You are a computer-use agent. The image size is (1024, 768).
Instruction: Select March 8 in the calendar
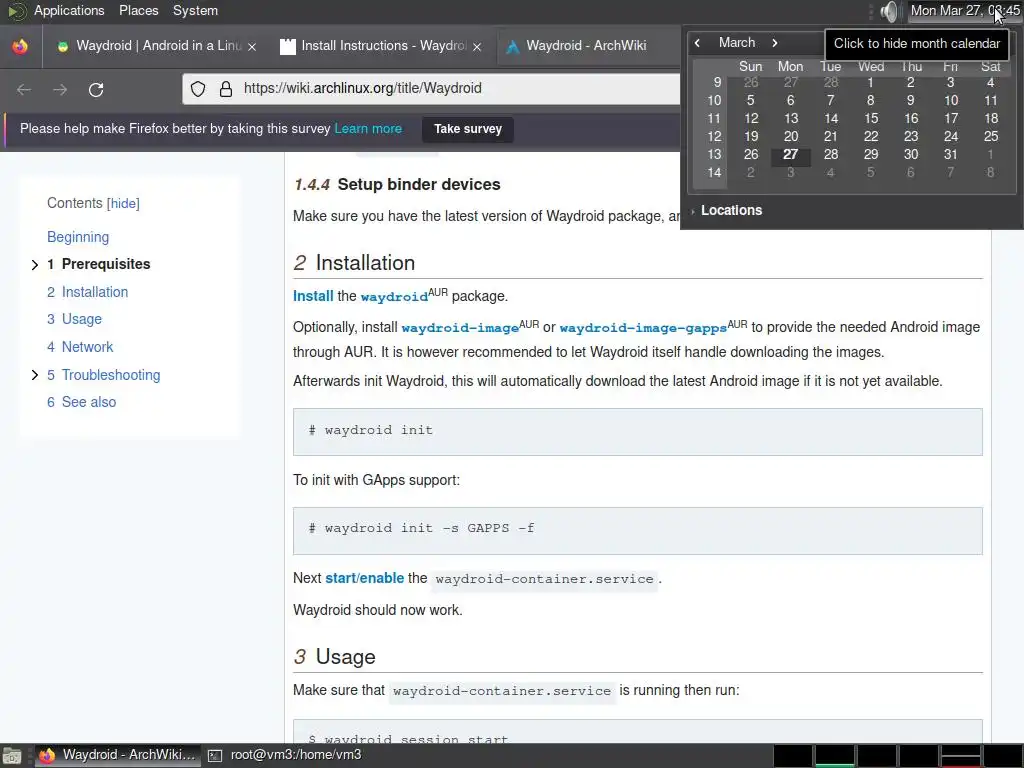(x=871, y=101)
